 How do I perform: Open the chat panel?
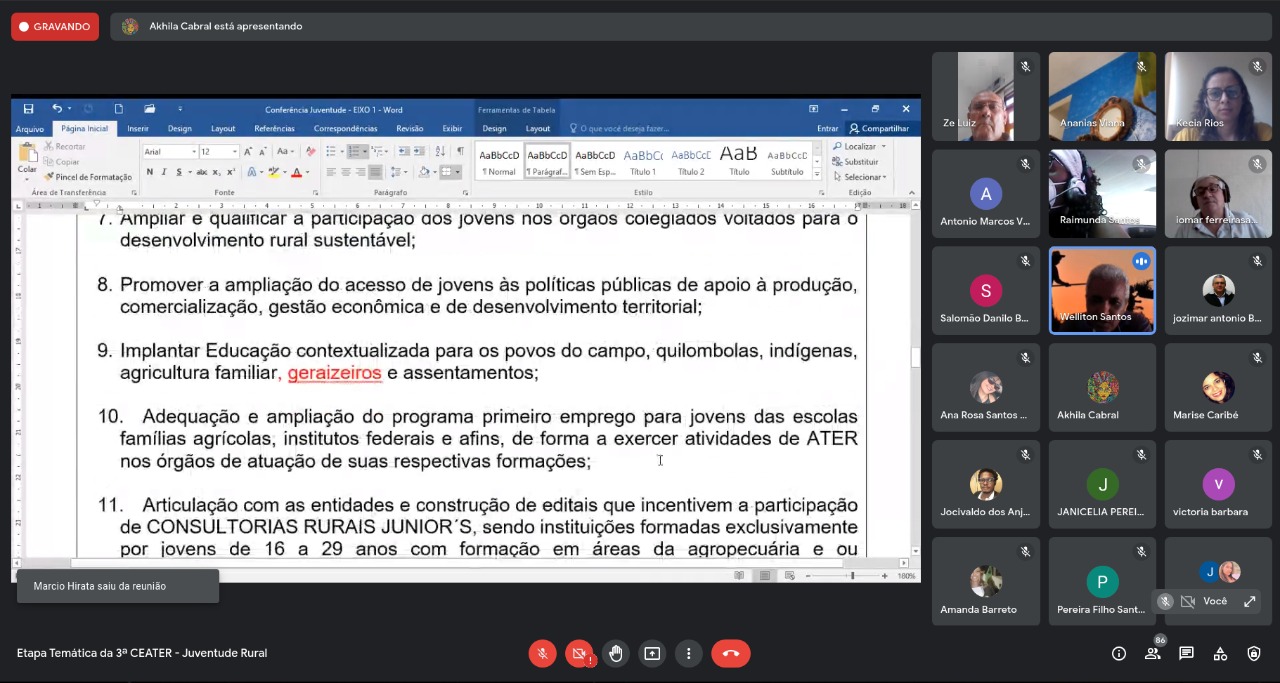coord(1186,654)
